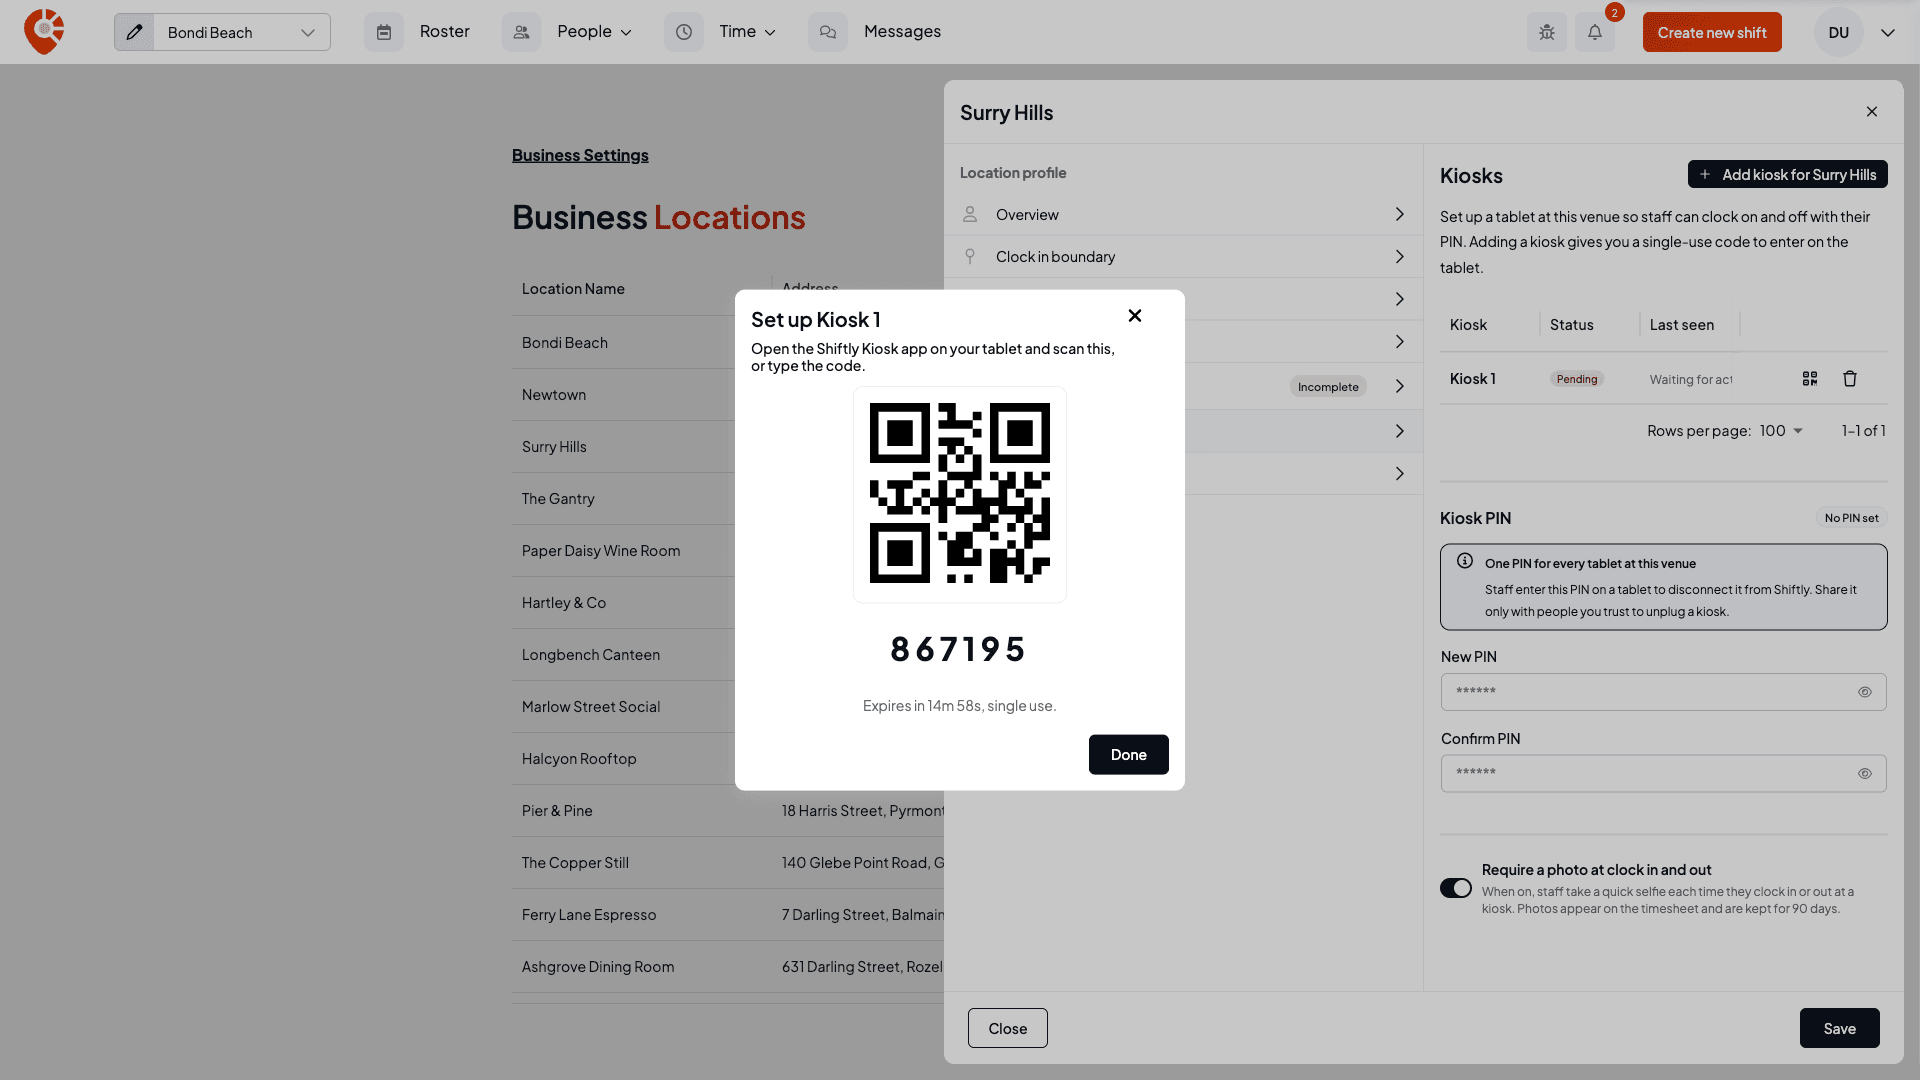Click the pencil edit icon beside Bondi Beach

[134, 32]
